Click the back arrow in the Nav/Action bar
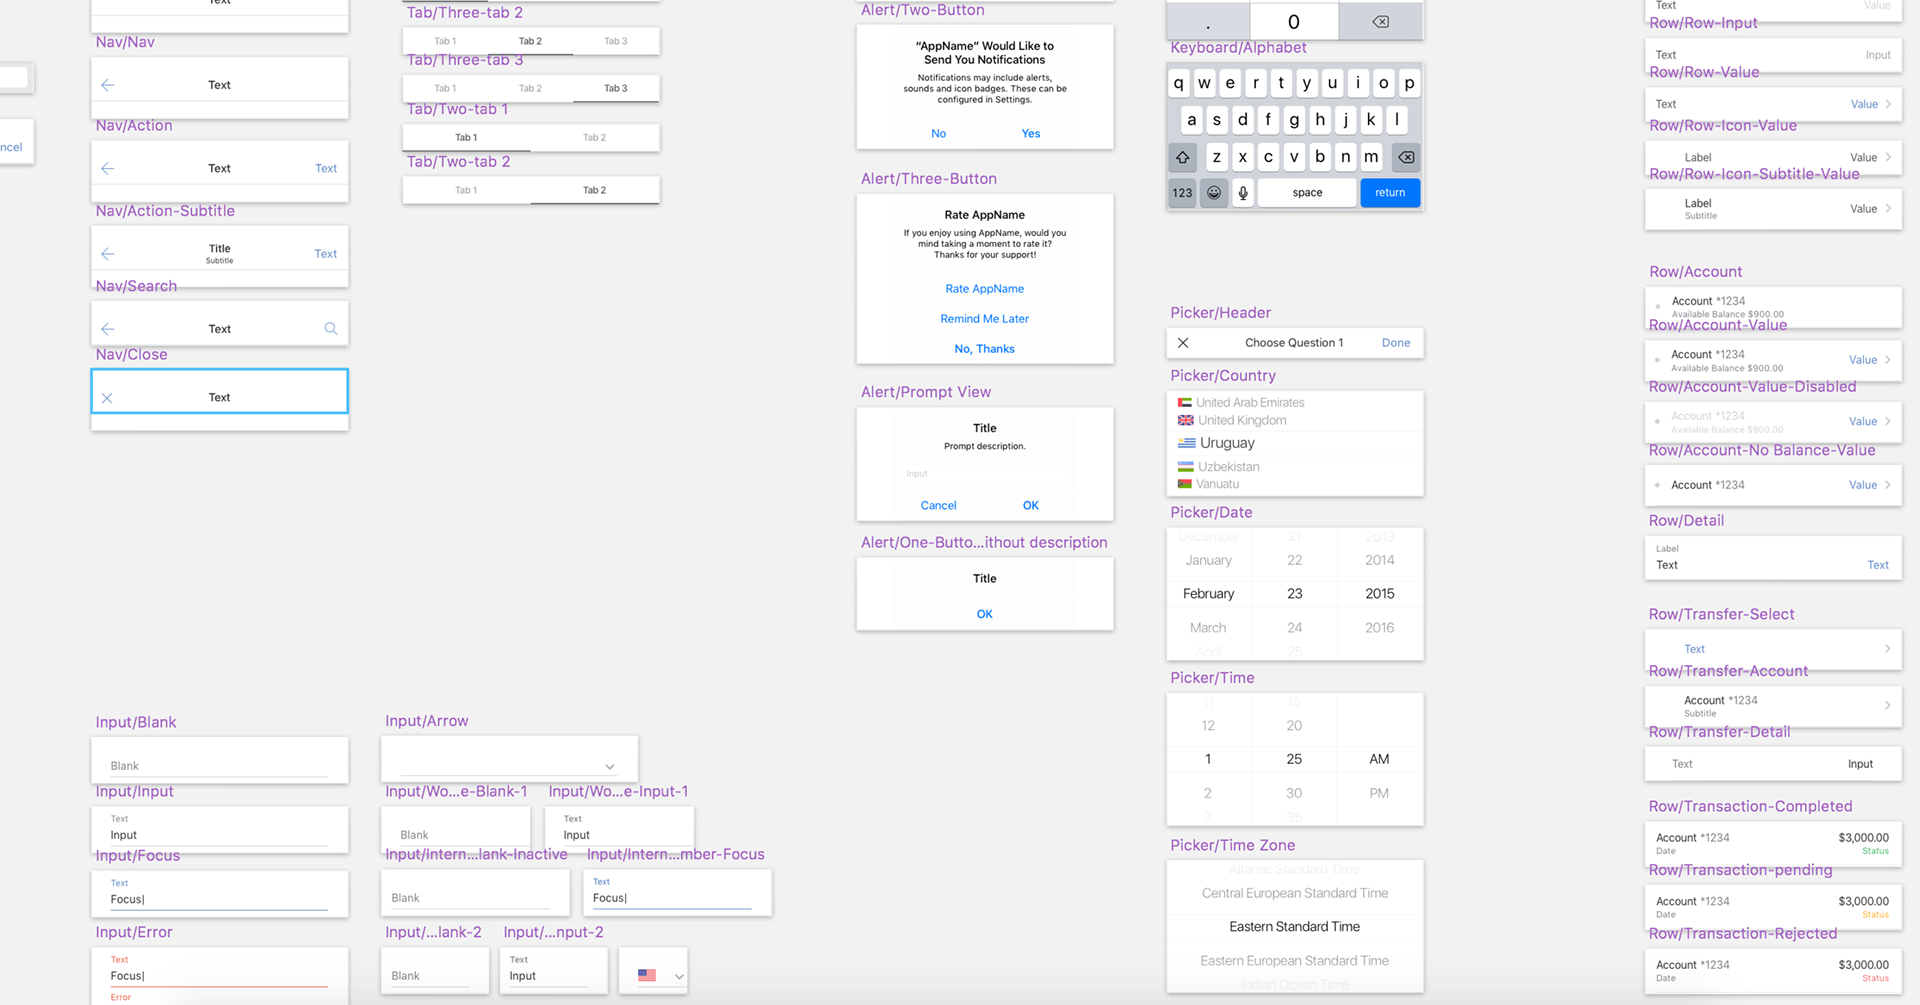 [108, 168]
